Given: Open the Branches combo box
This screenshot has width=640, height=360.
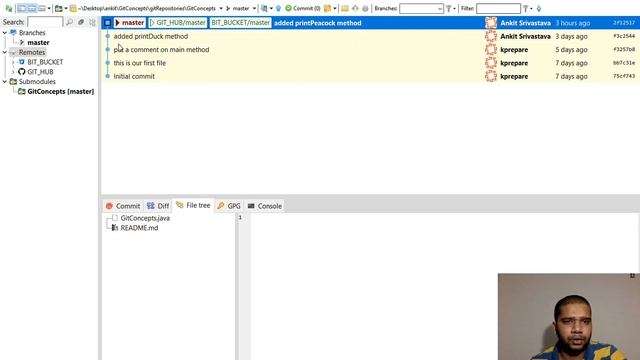Looking at the screenshot, I should (421, 9).
